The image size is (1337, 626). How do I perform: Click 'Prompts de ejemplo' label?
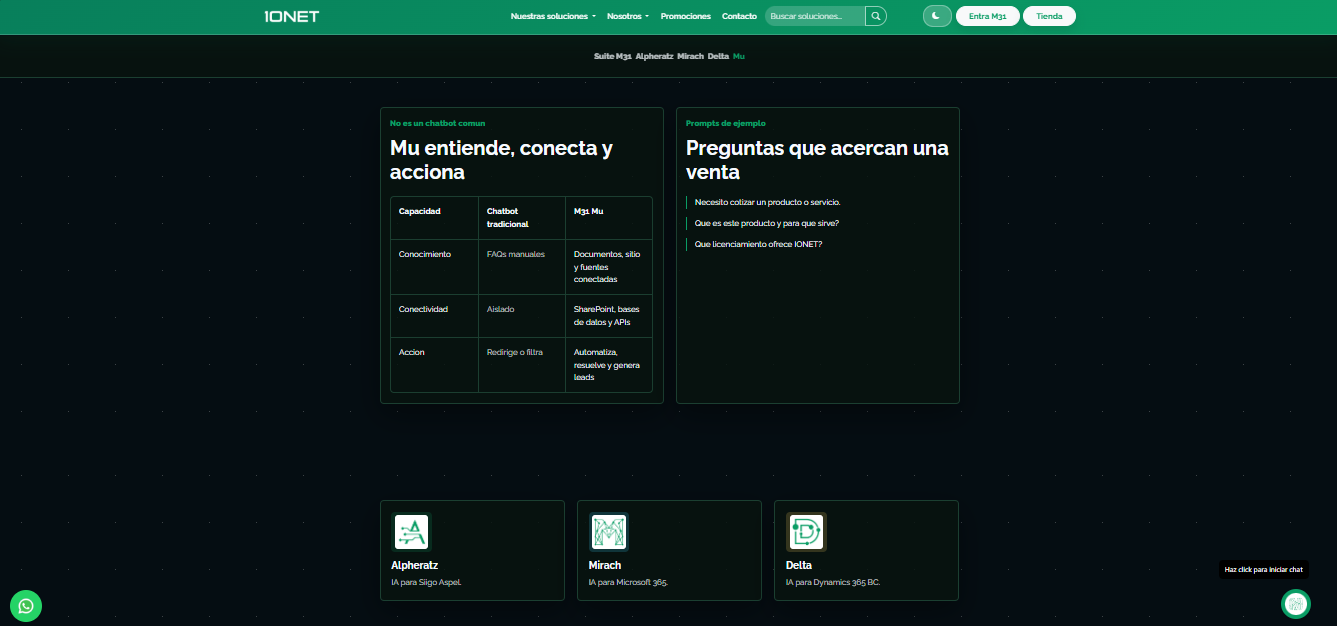tap(726, 123)
